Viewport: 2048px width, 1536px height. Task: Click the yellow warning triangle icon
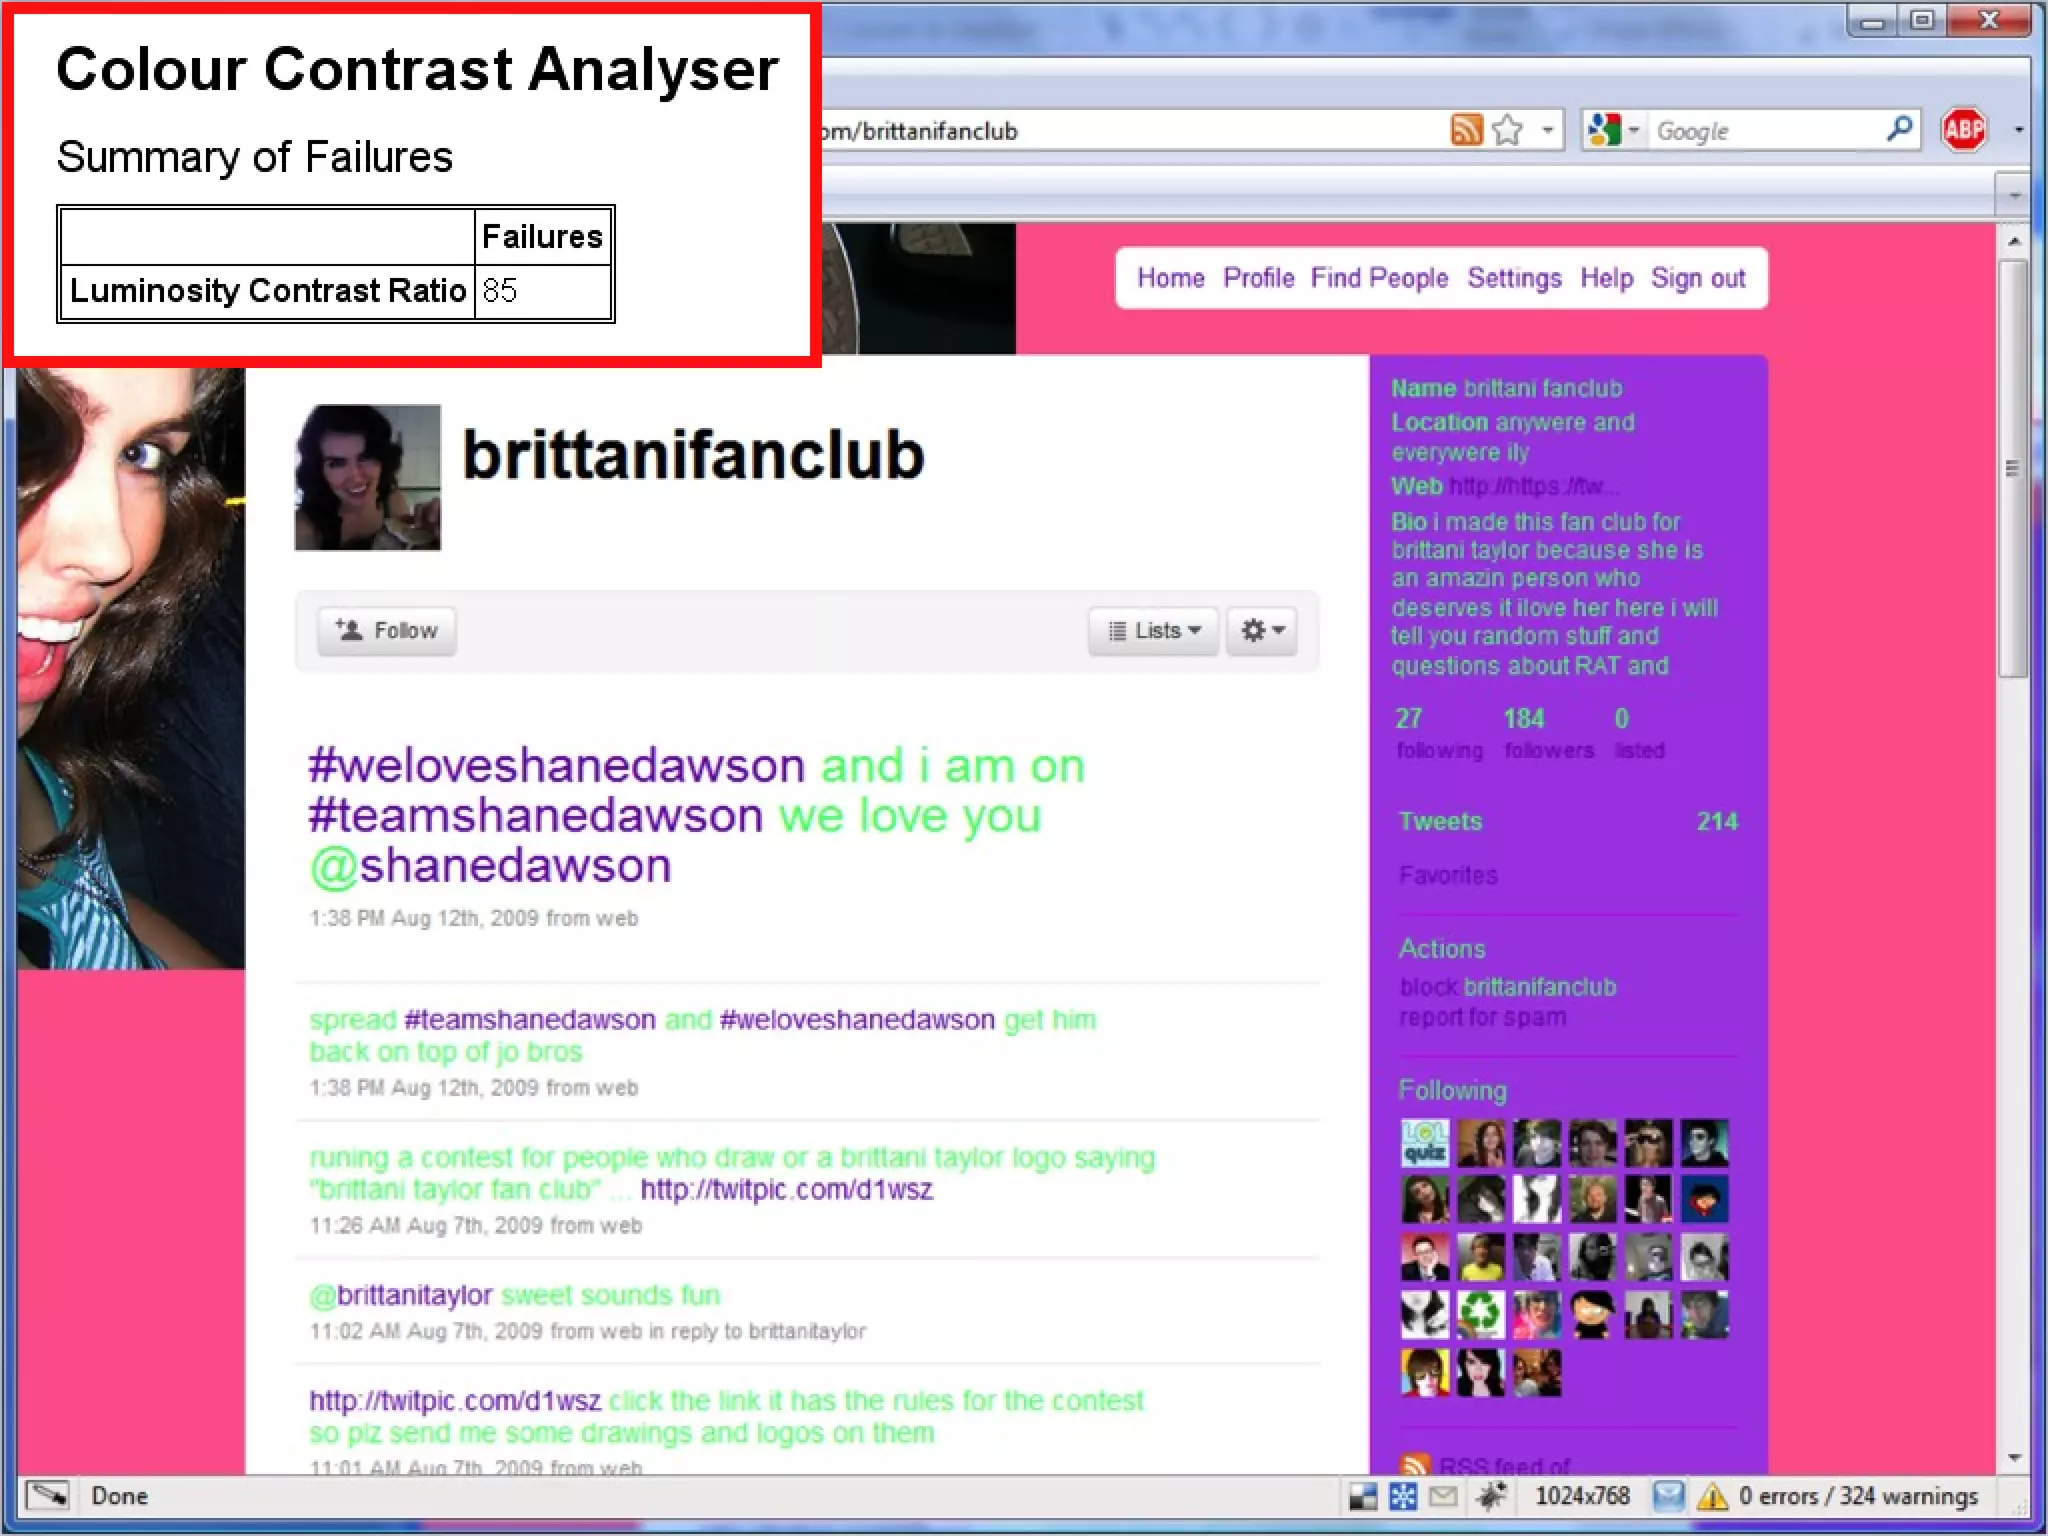pos(1712,1496)
